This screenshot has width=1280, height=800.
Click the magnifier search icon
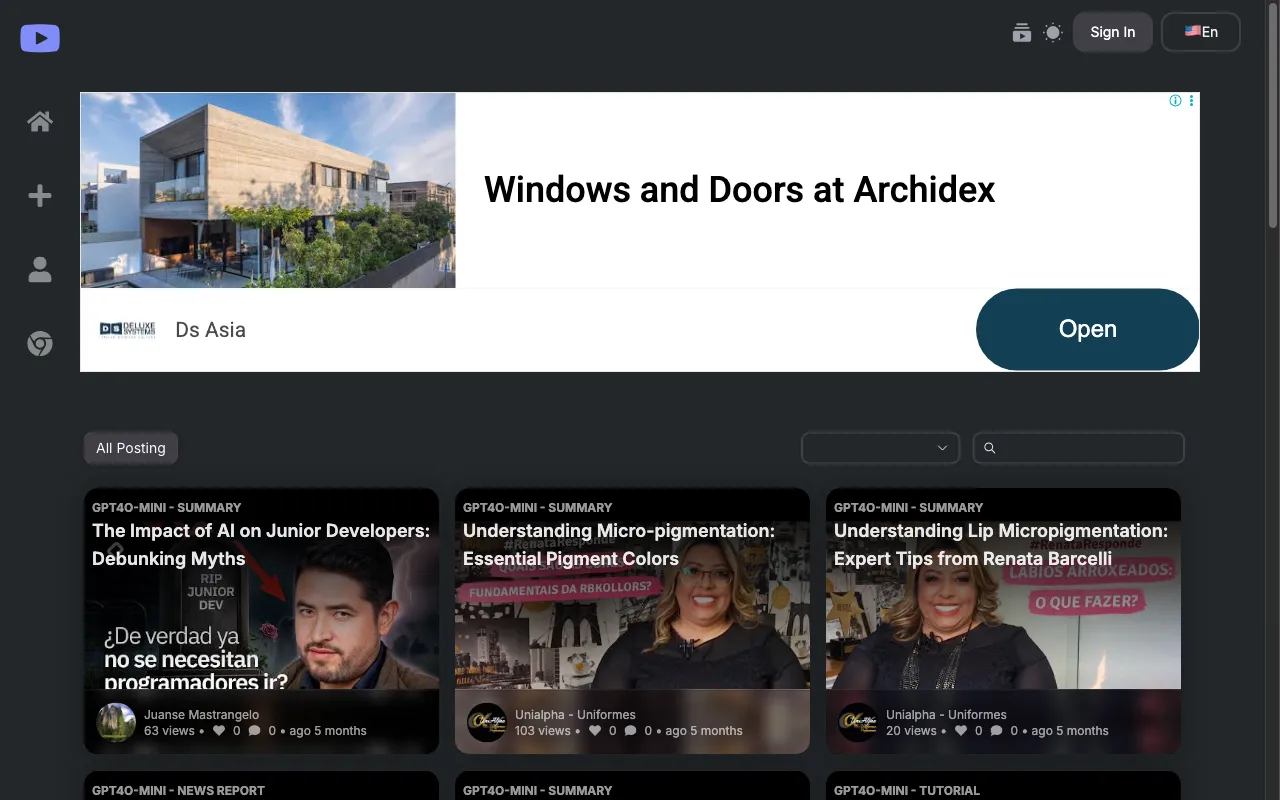click(990, 448)
